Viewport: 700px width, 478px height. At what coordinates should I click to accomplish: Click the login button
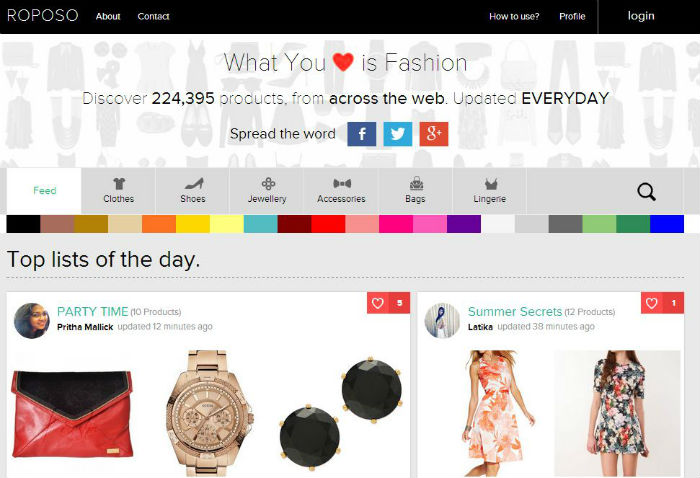[641, 16]
